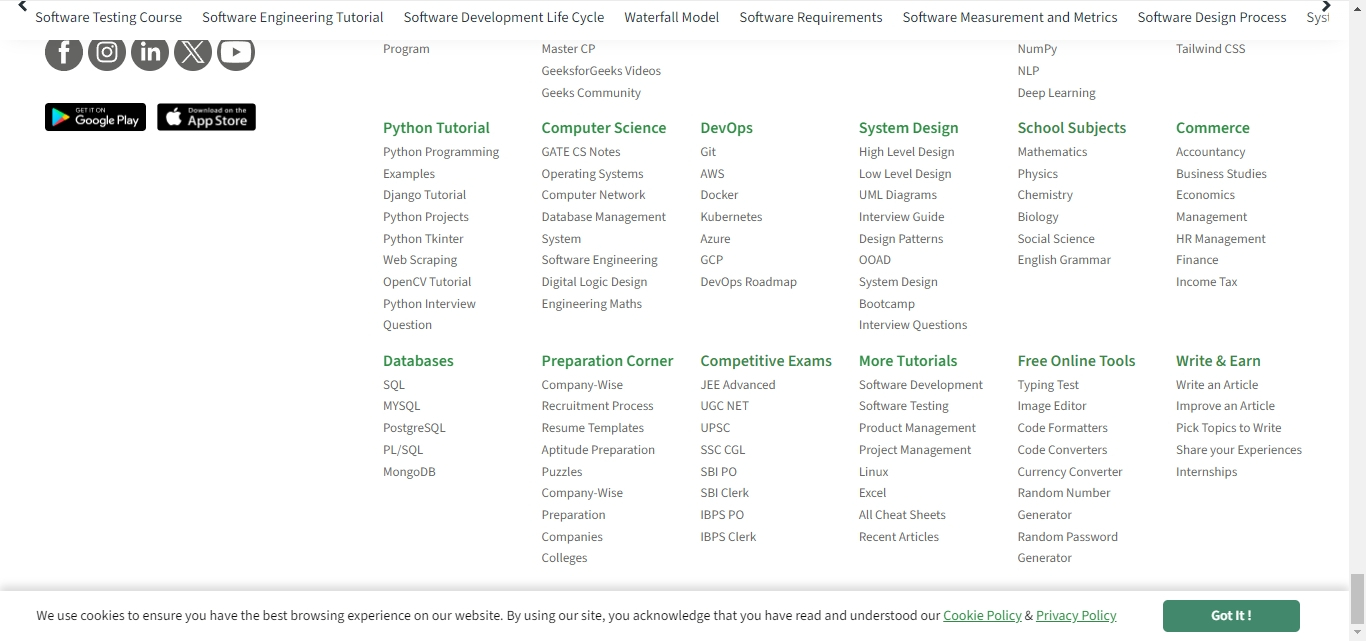Open the Resume Templates link
Viewport: 1366px width, 641px height.
[593, 428]
